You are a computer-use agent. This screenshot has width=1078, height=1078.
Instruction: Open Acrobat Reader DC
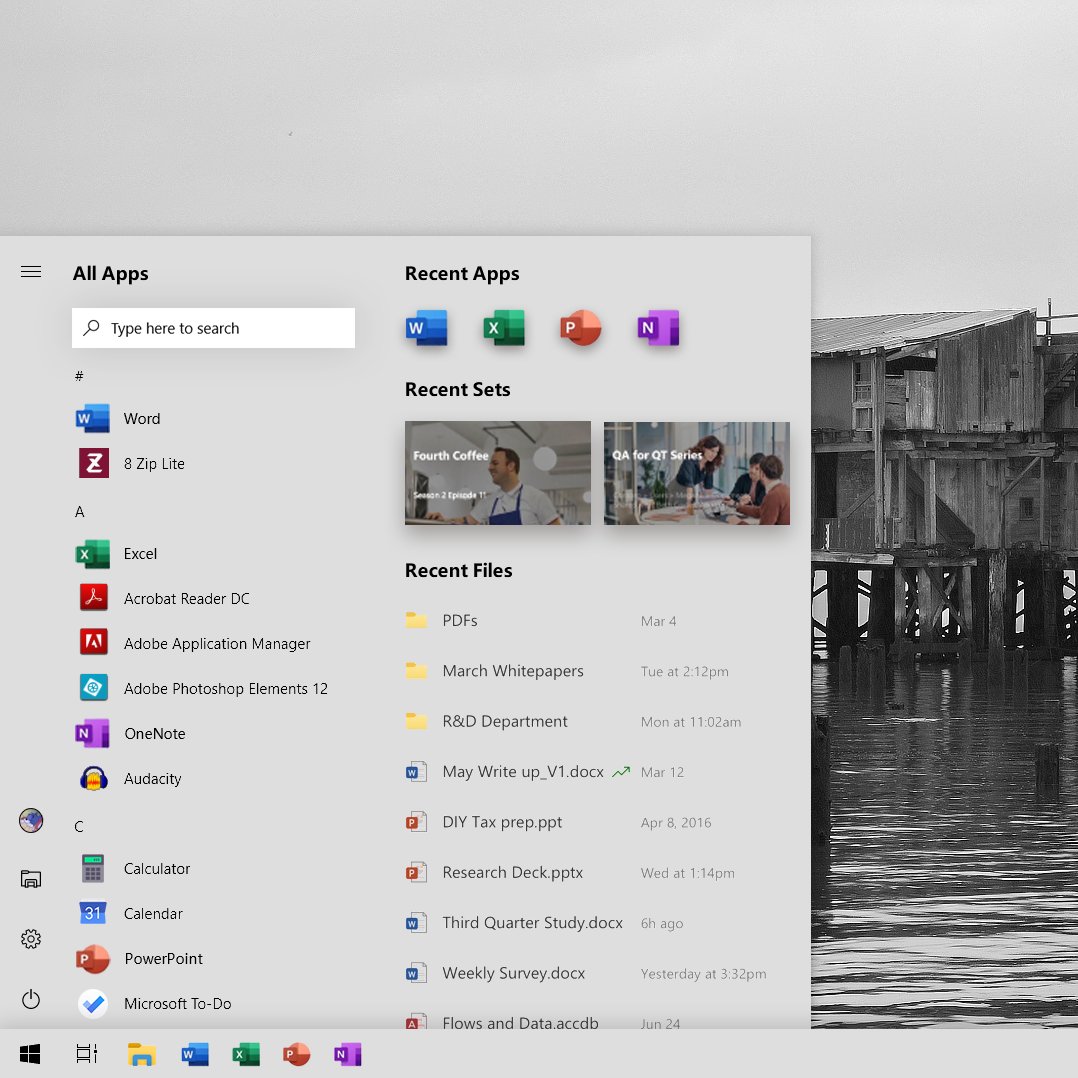(x=186, y=598)
